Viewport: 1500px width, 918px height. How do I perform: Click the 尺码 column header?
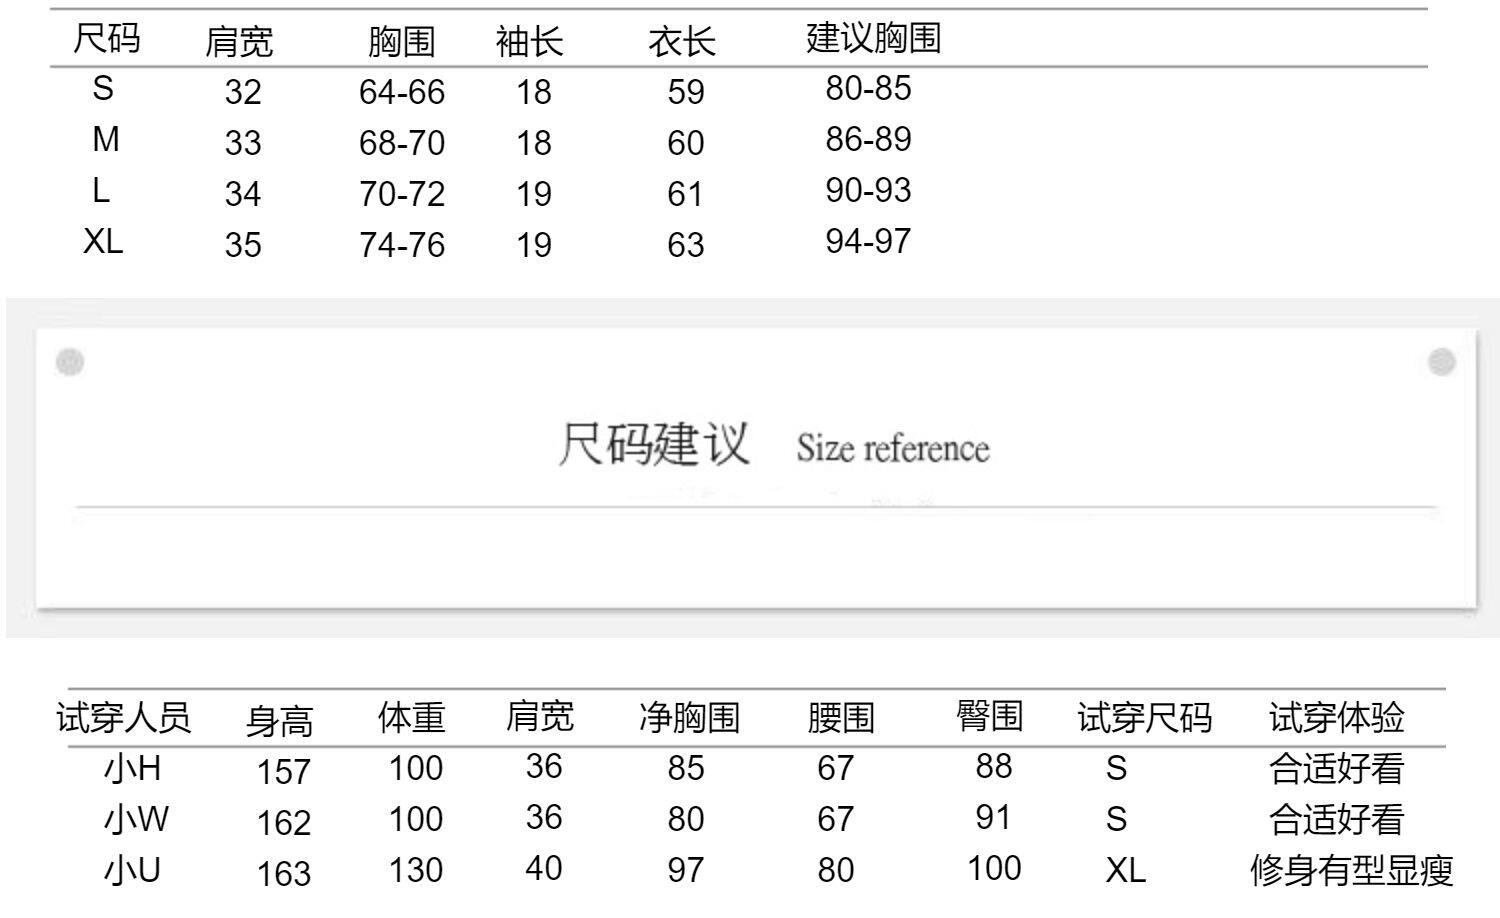pos(106,39)
